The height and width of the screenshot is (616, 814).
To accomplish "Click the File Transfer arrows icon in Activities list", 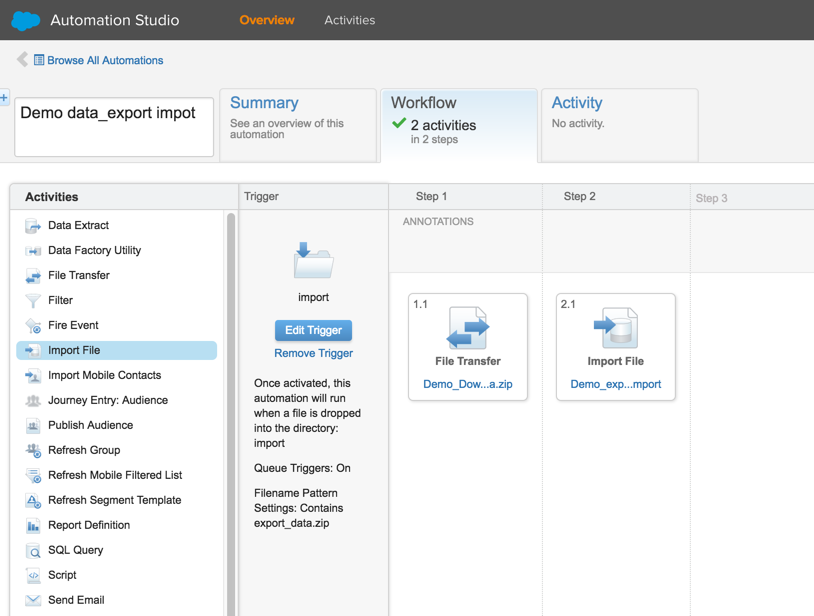I will click(x=33, y=276).
